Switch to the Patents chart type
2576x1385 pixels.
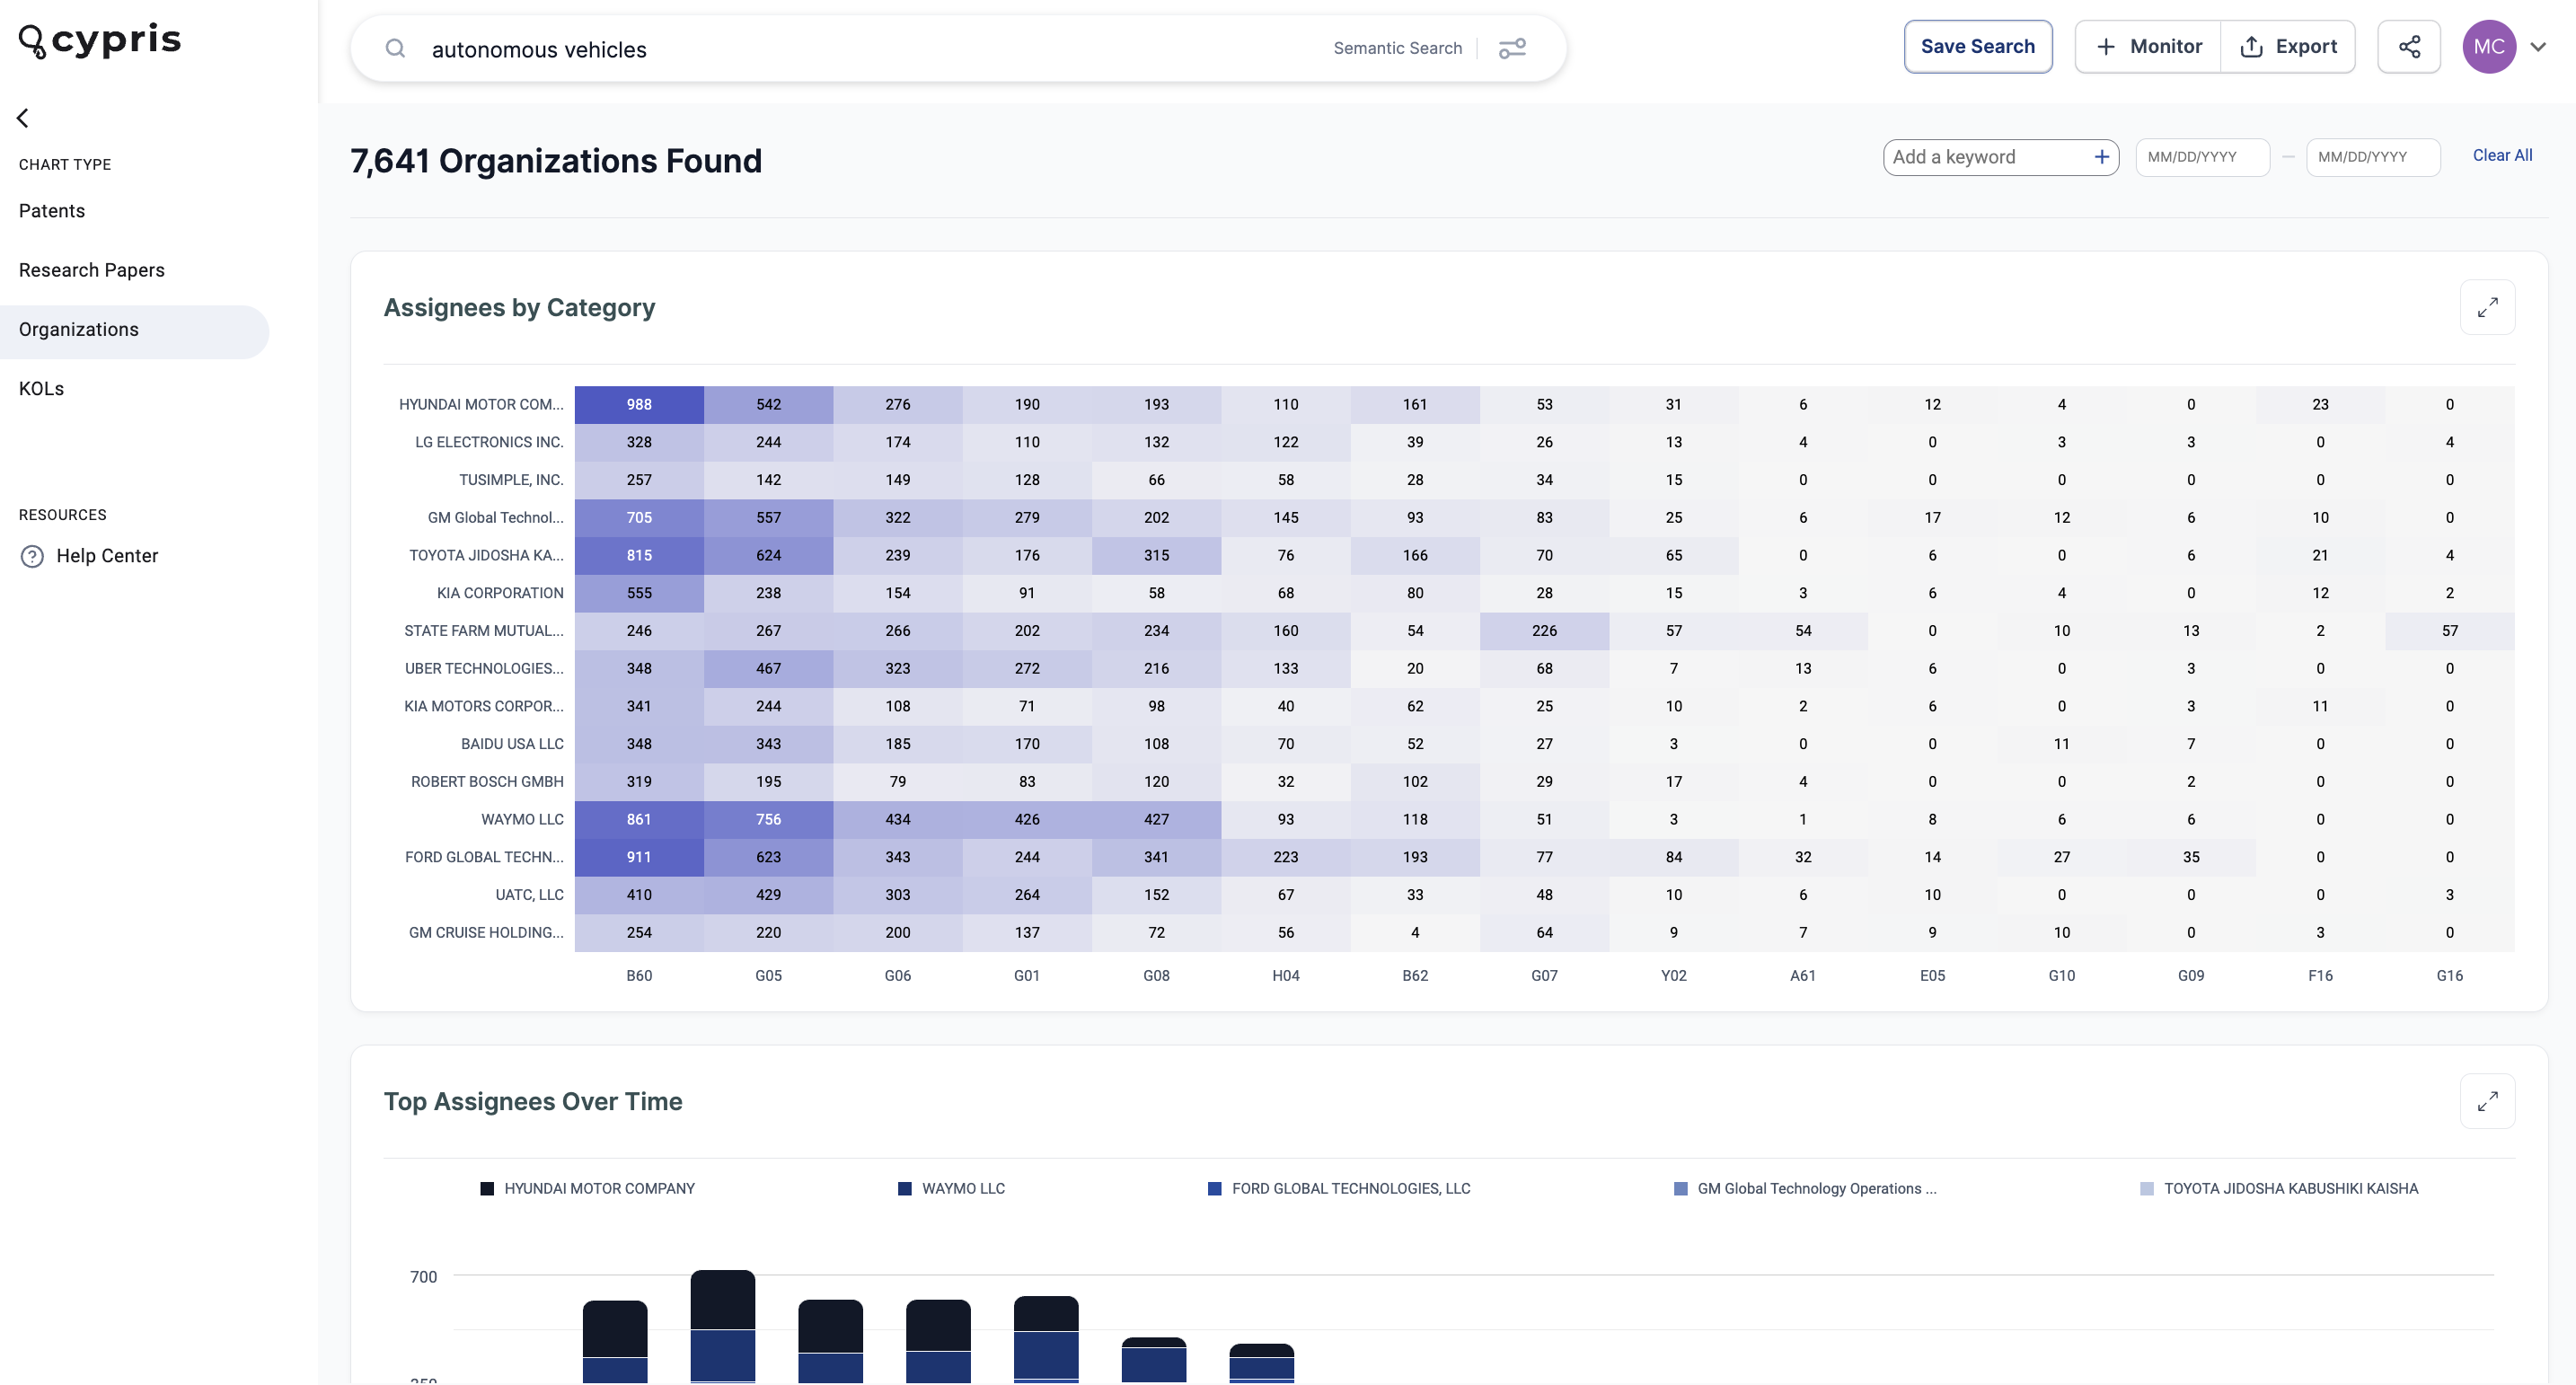click(x=52, y=211)
